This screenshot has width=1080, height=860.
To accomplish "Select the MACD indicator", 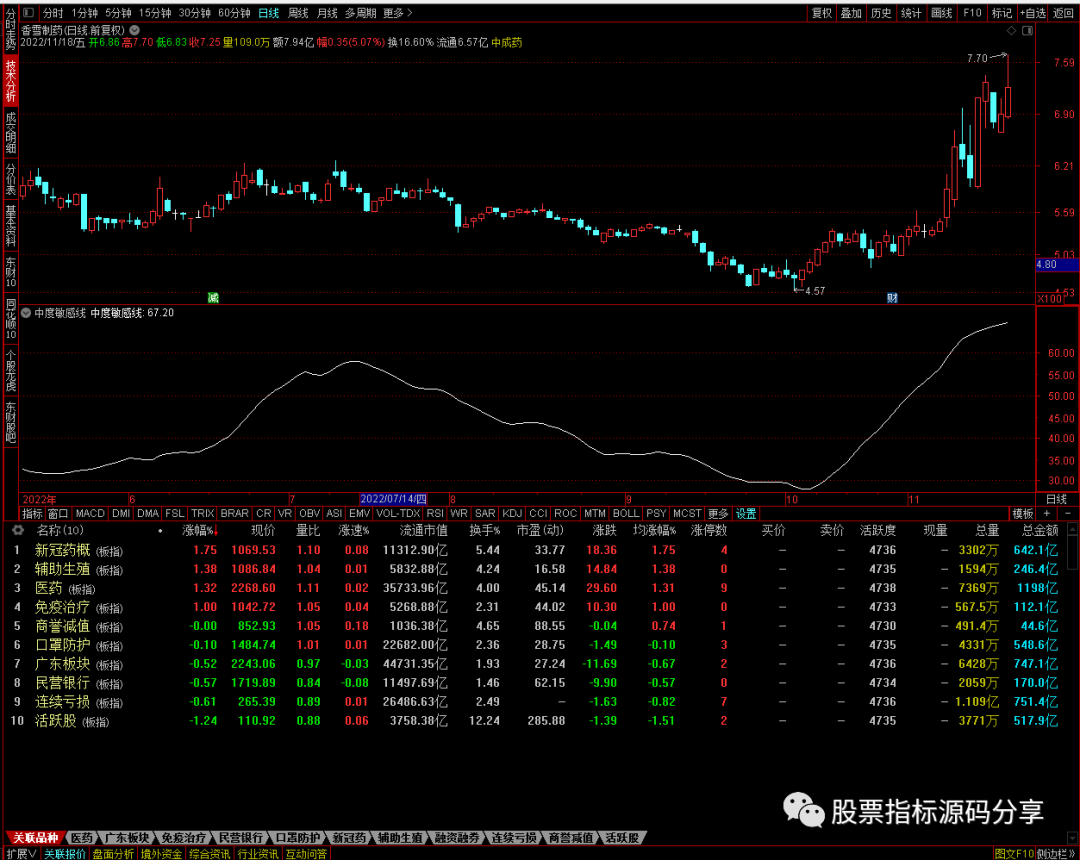I will pyautogui.click(x=90, y=514).
